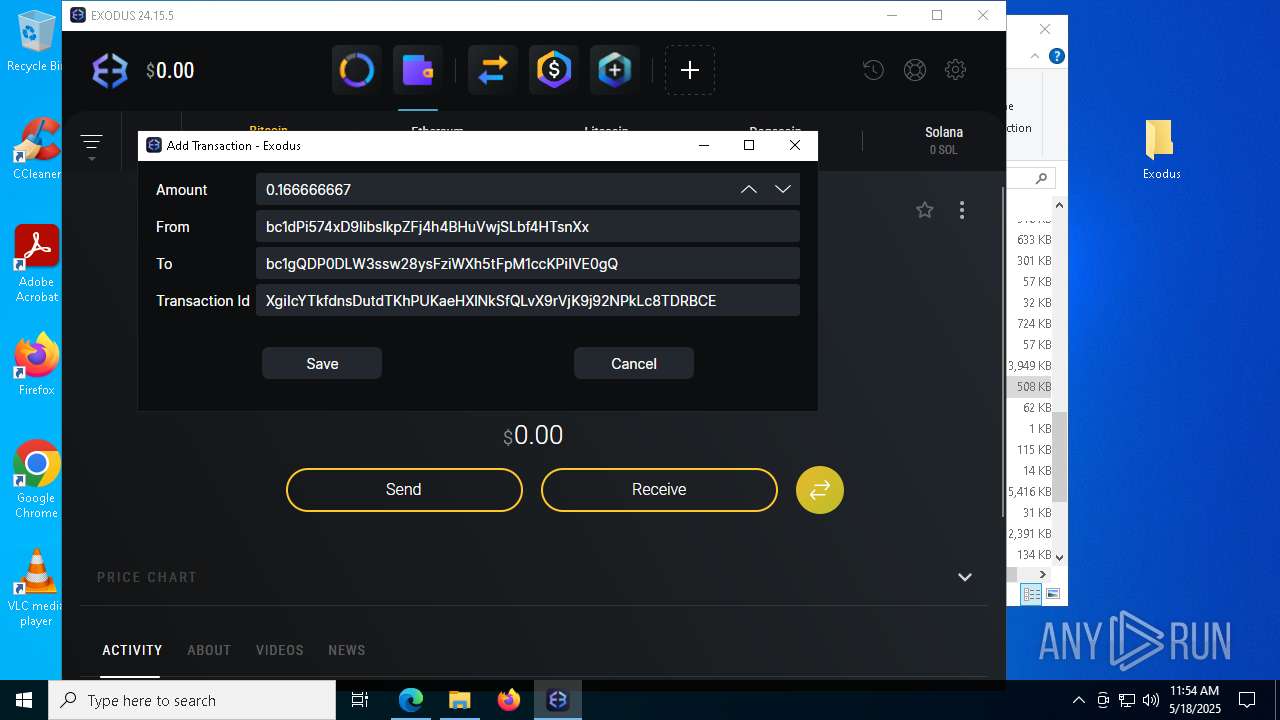1280x720 pixels.
Task: Click the yellow swap round button
Action: 820,490
